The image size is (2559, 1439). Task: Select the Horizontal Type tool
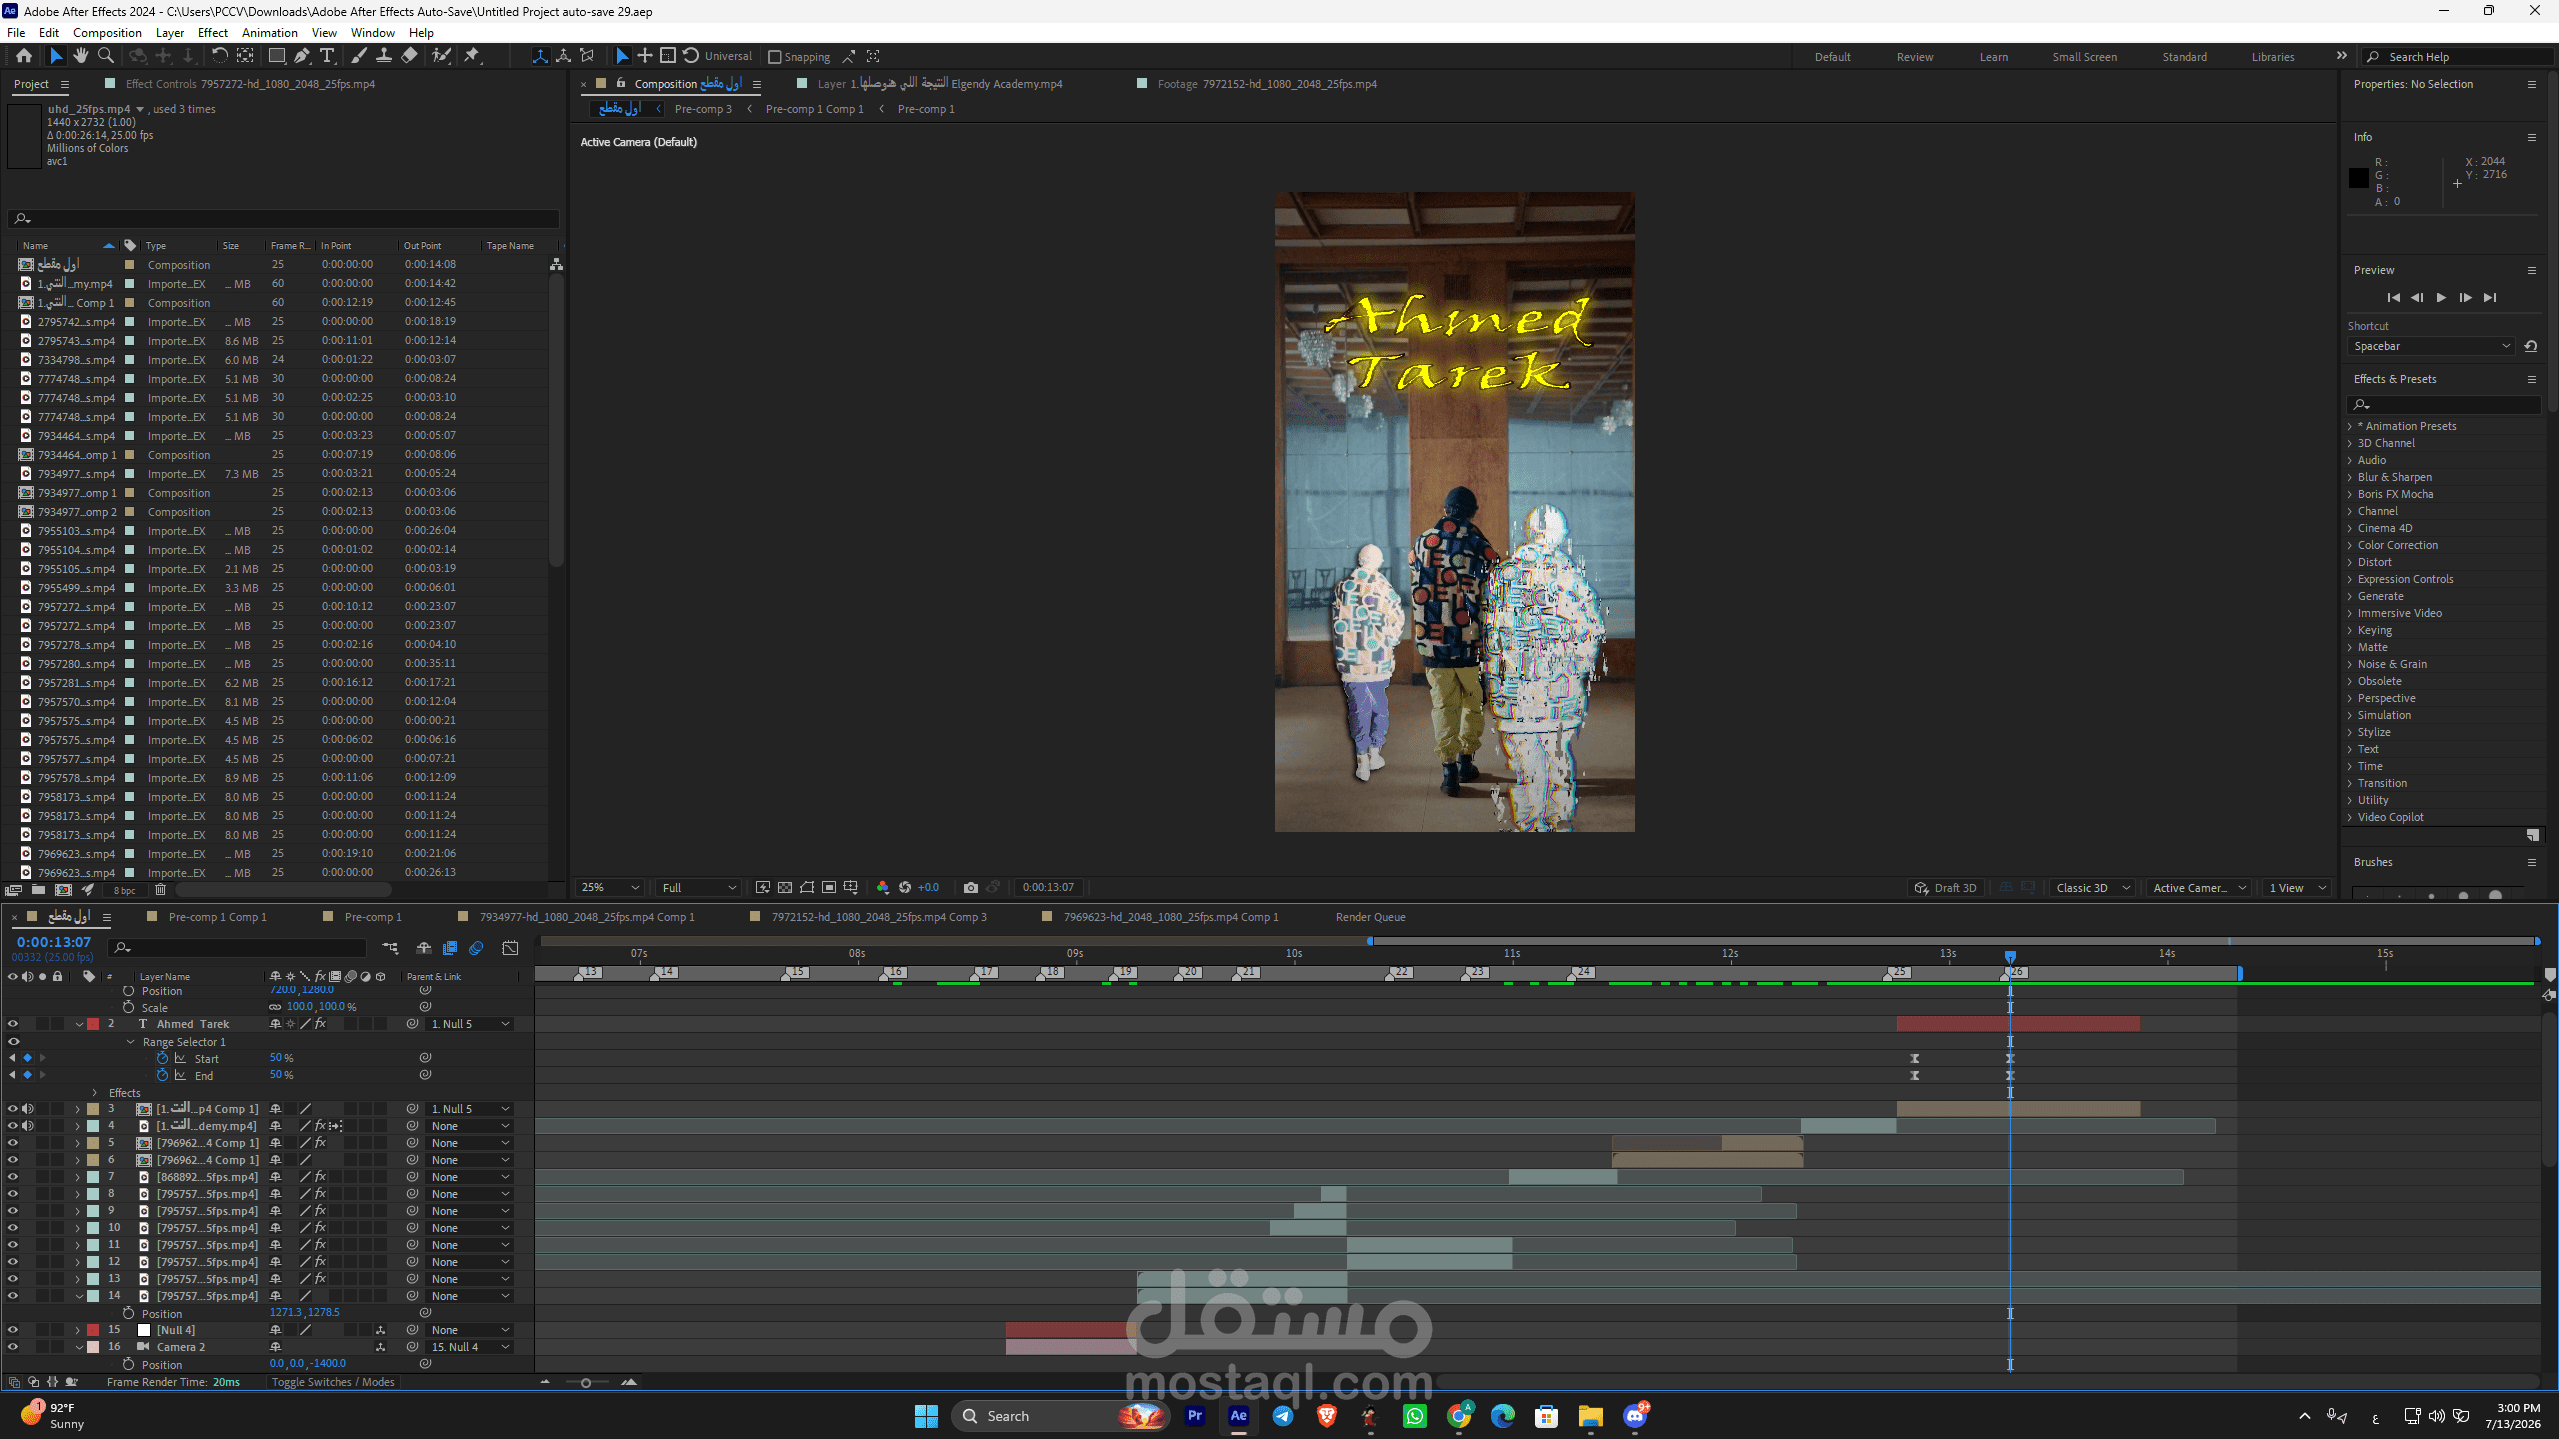[327, 56]
